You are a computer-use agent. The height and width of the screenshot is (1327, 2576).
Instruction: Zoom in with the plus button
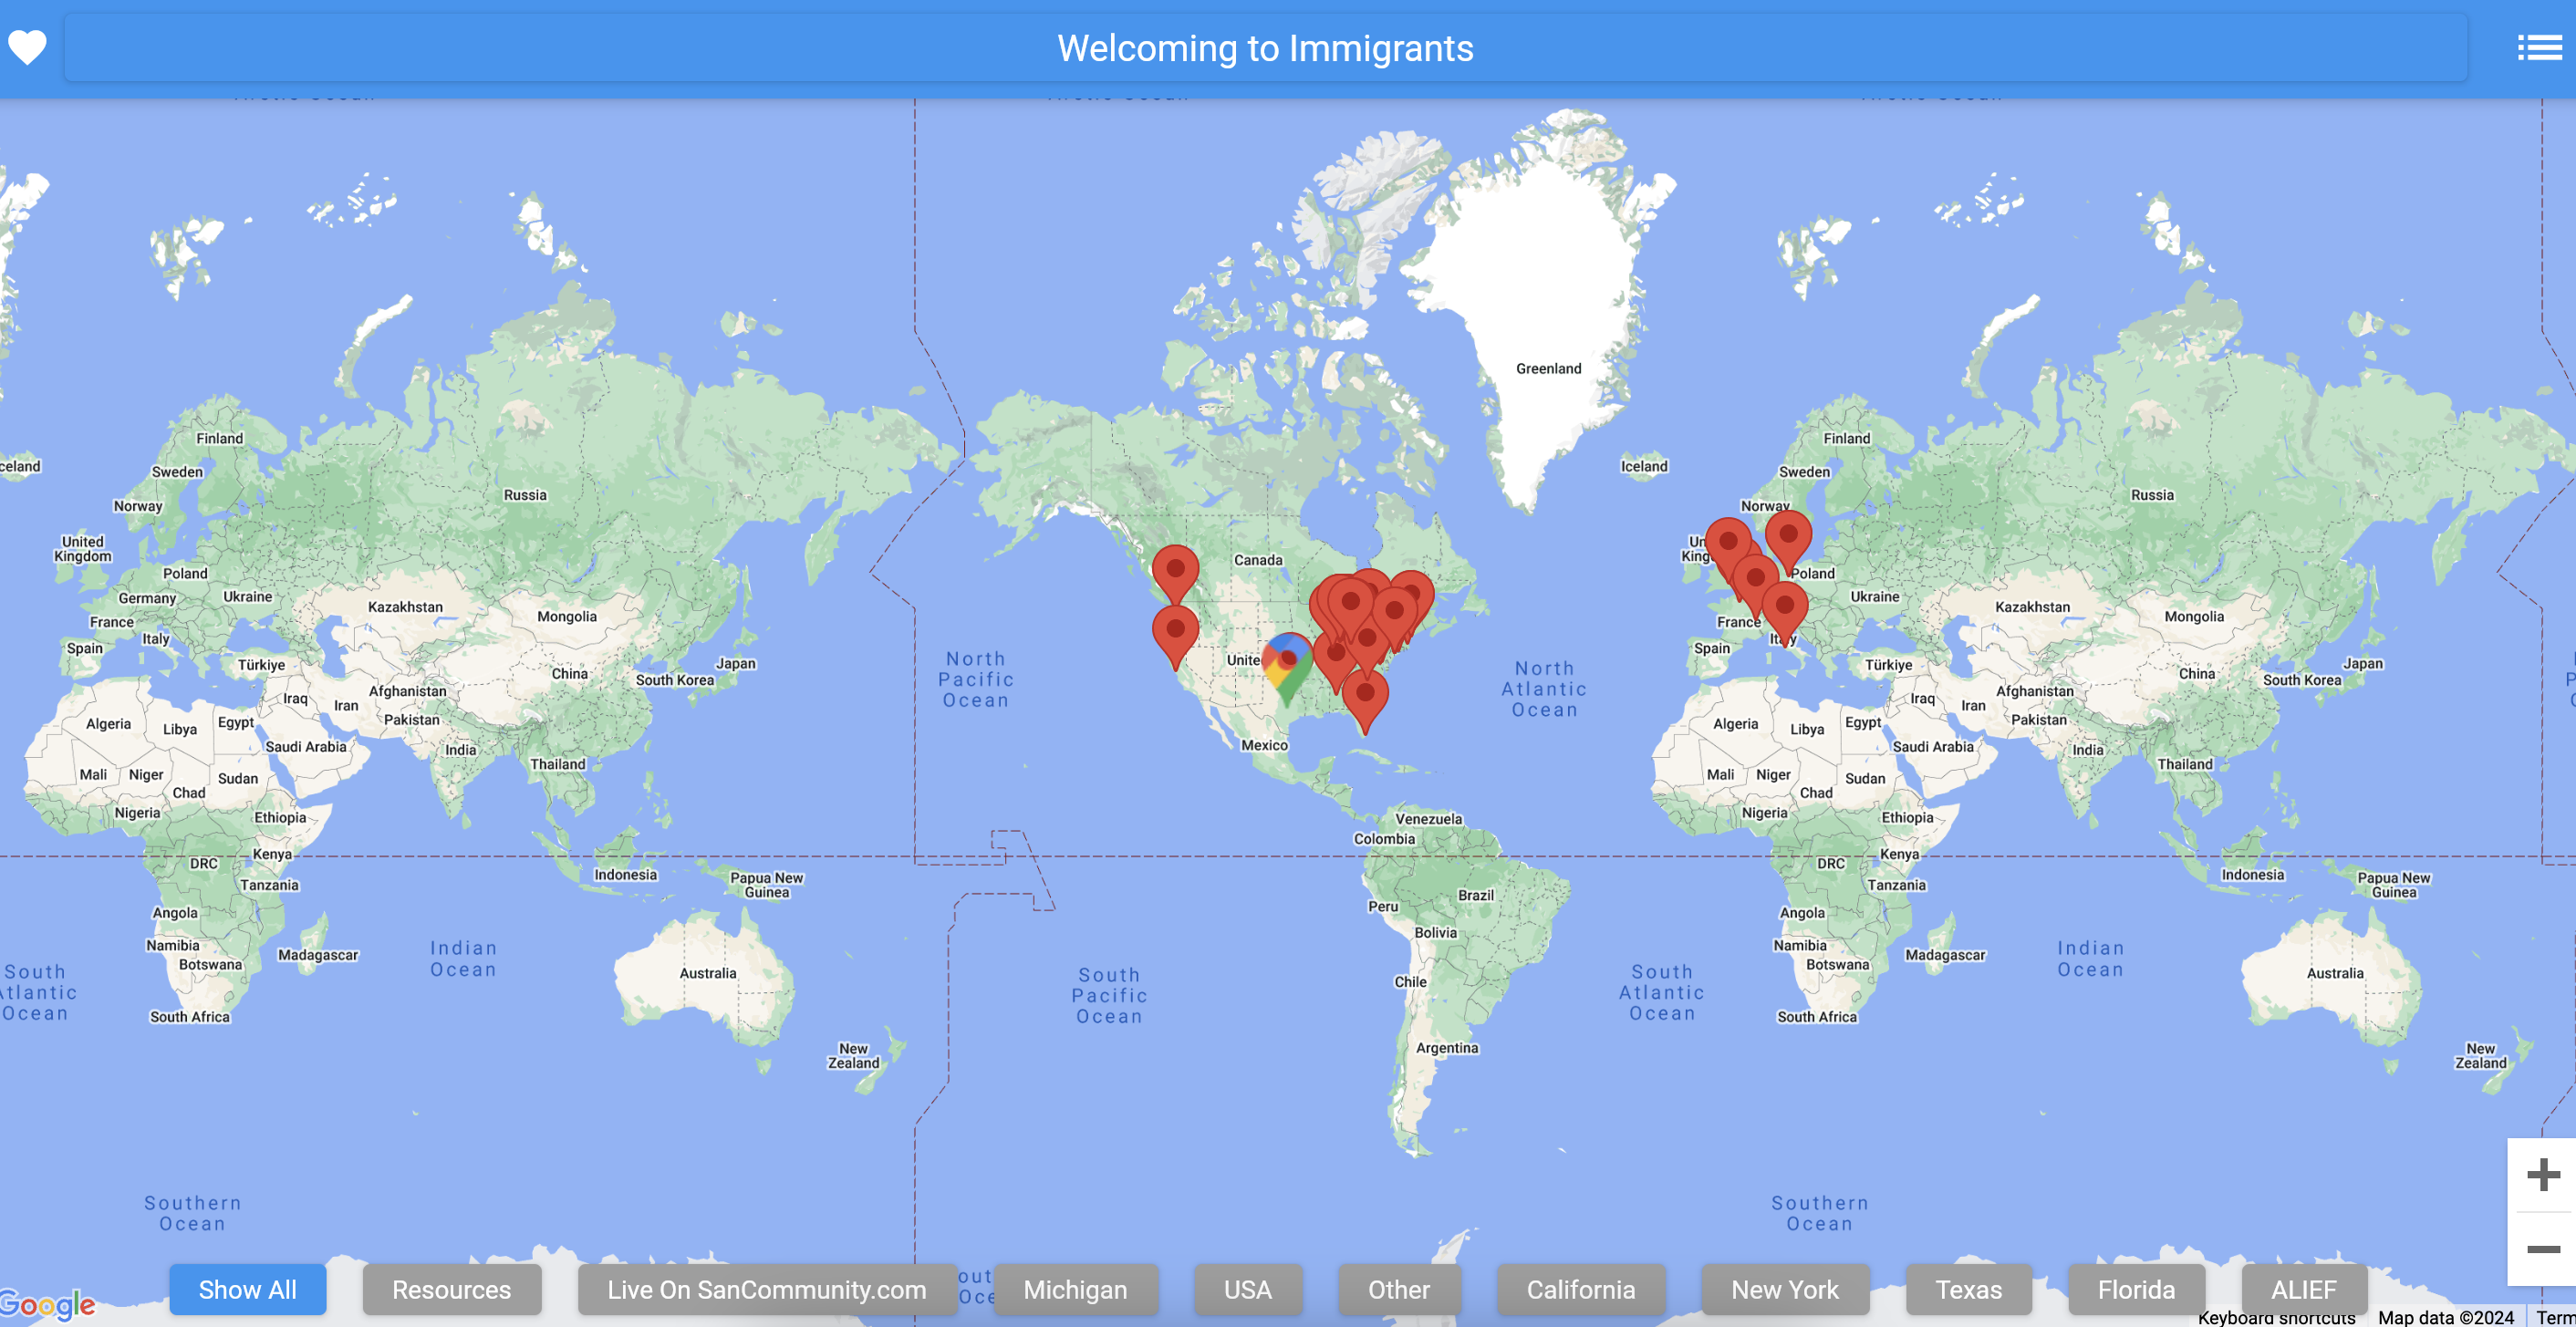pos(2543,1174)
